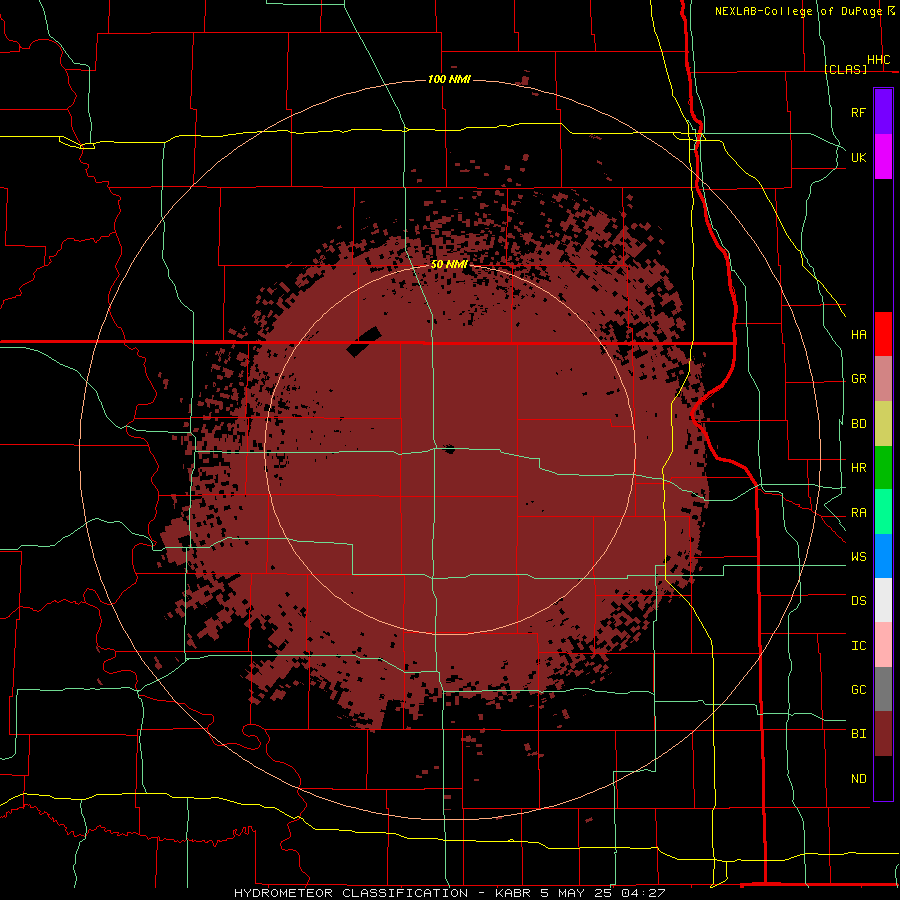This screenshot has width=900, height=900.
Task: Click the GC gray legend swatch
Action: pyautogui.click(x=883, y=689)
